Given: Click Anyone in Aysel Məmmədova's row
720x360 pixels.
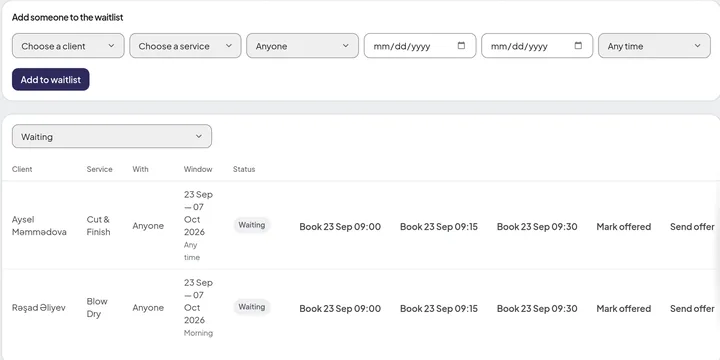Looking at the screenshot, I should pos(148,225).
